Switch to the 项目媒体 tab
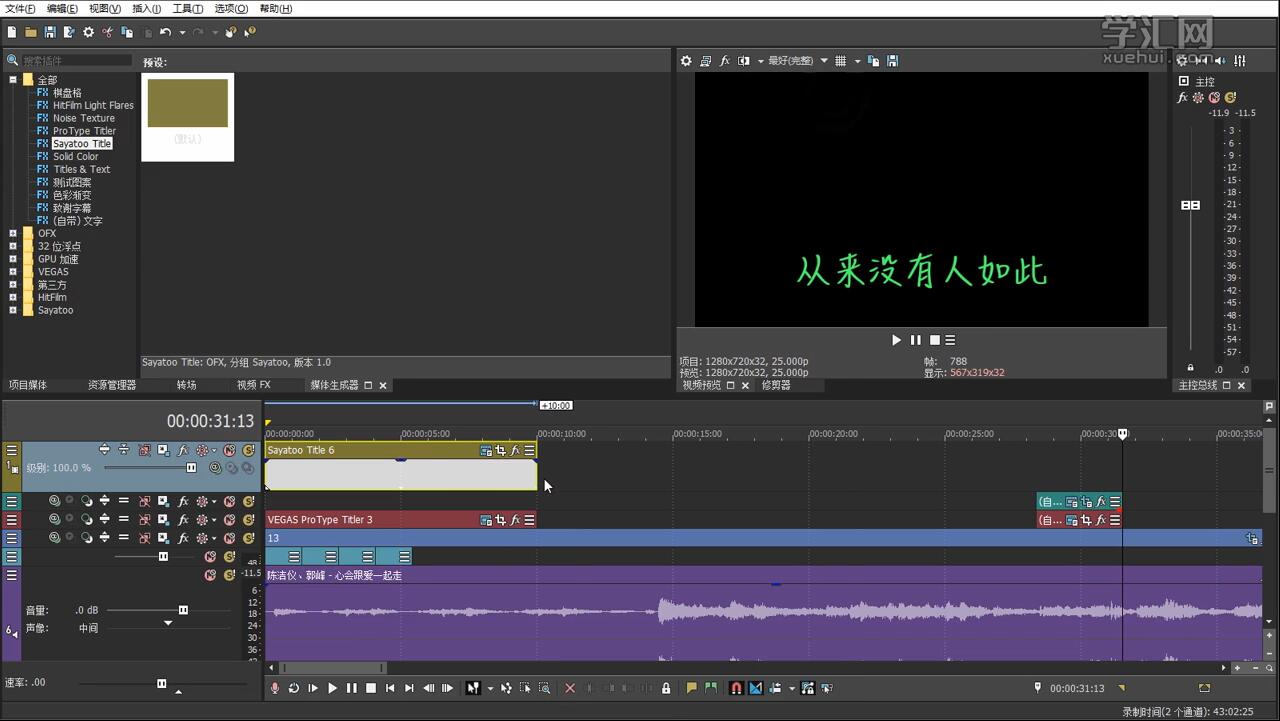Viewport: 1280px width, 721px height. coord(28,385)
